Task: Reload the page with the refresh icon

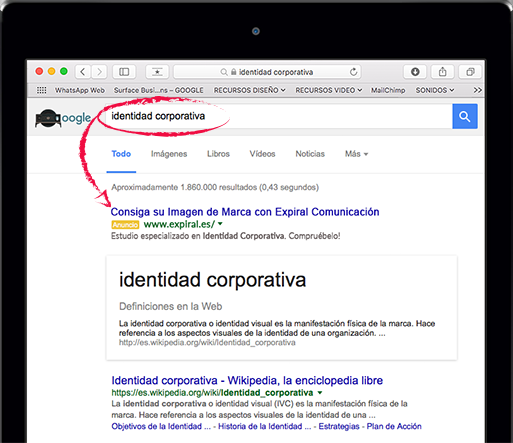Action: click(353, 72)
